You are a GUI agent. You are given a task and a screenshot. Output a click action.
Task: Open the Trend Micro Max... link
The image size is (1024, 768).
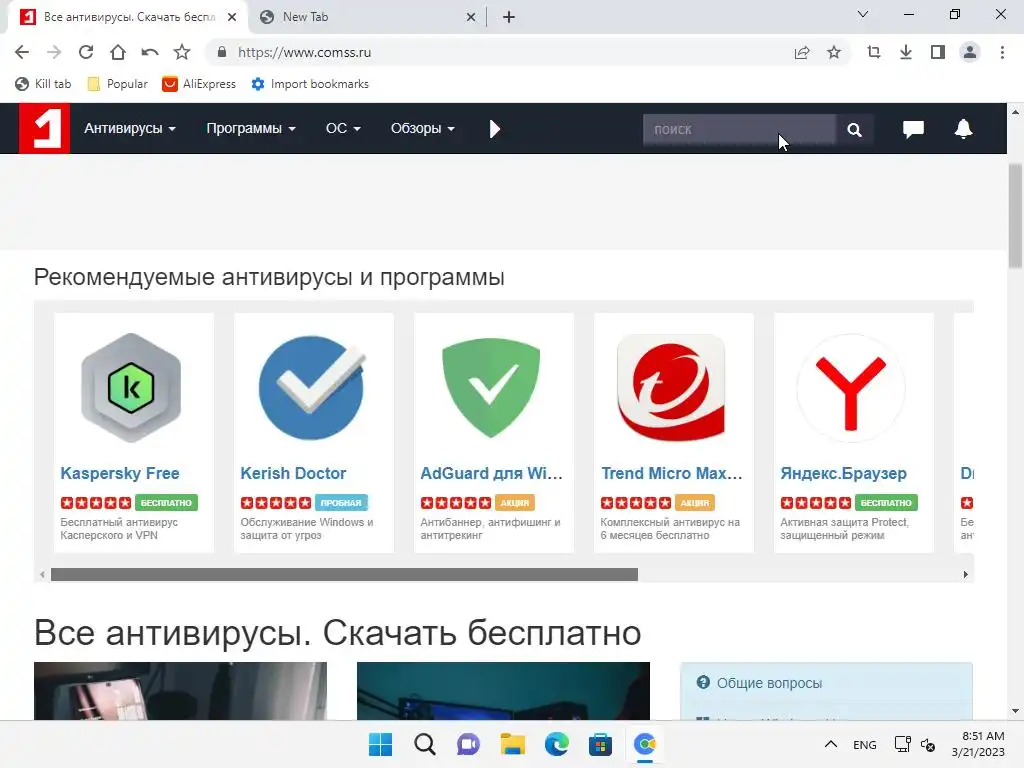(x=671, y=473)
